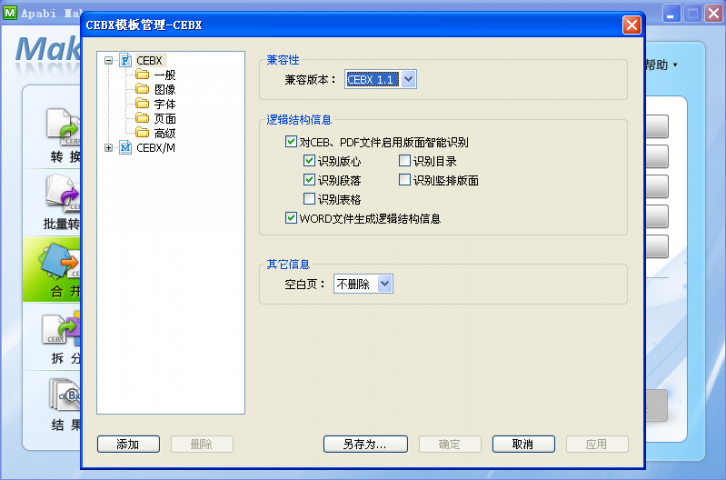Open the 拆分 split icon
726x480 pixels.
click(58, 329)
